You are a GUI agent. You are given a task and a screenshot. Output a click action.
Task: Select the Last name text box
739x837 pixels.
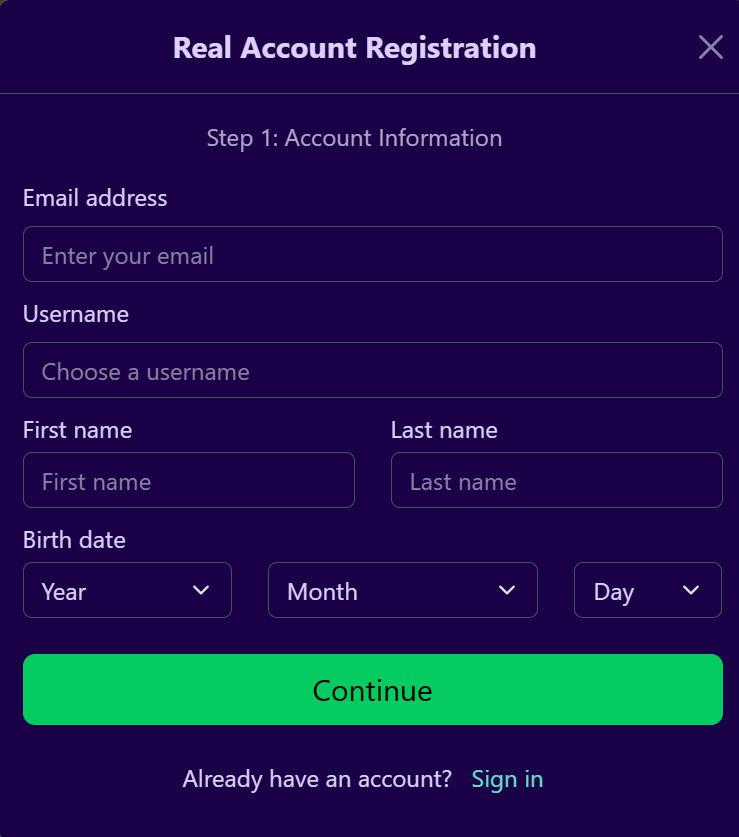[x=556, y=480]
